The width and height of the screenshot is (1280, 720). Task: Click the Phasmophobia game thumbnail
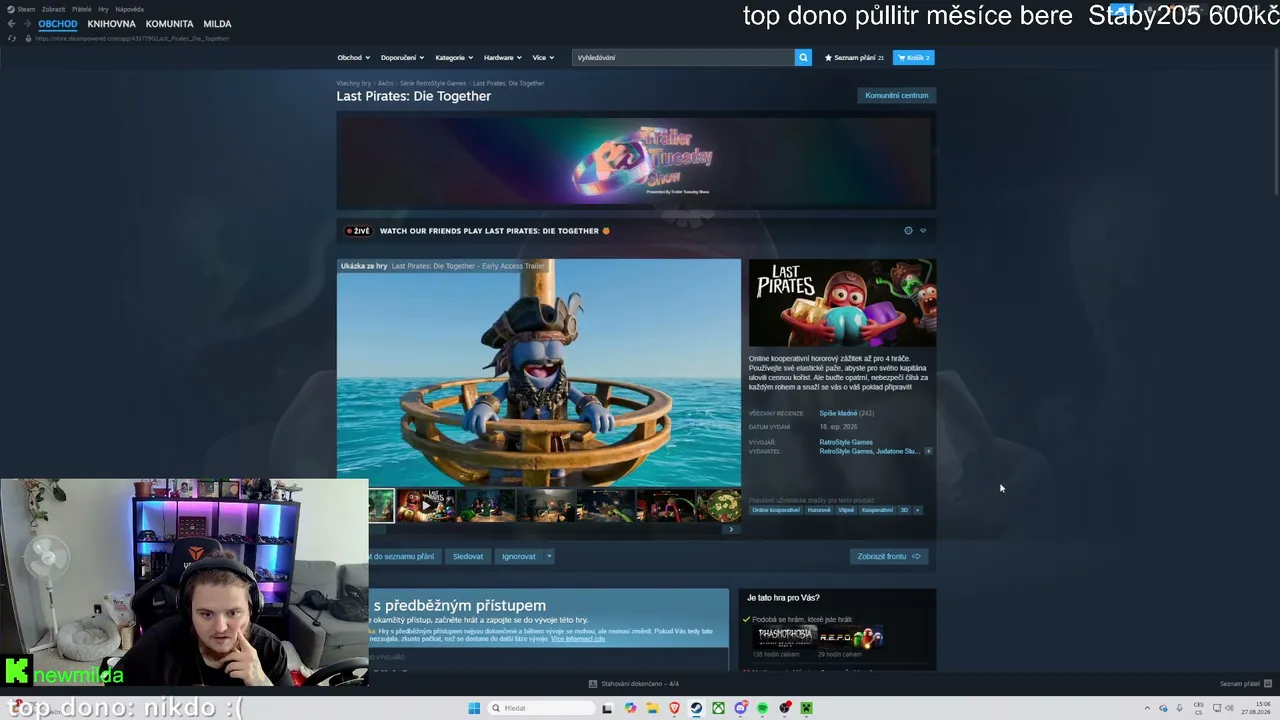785,636
